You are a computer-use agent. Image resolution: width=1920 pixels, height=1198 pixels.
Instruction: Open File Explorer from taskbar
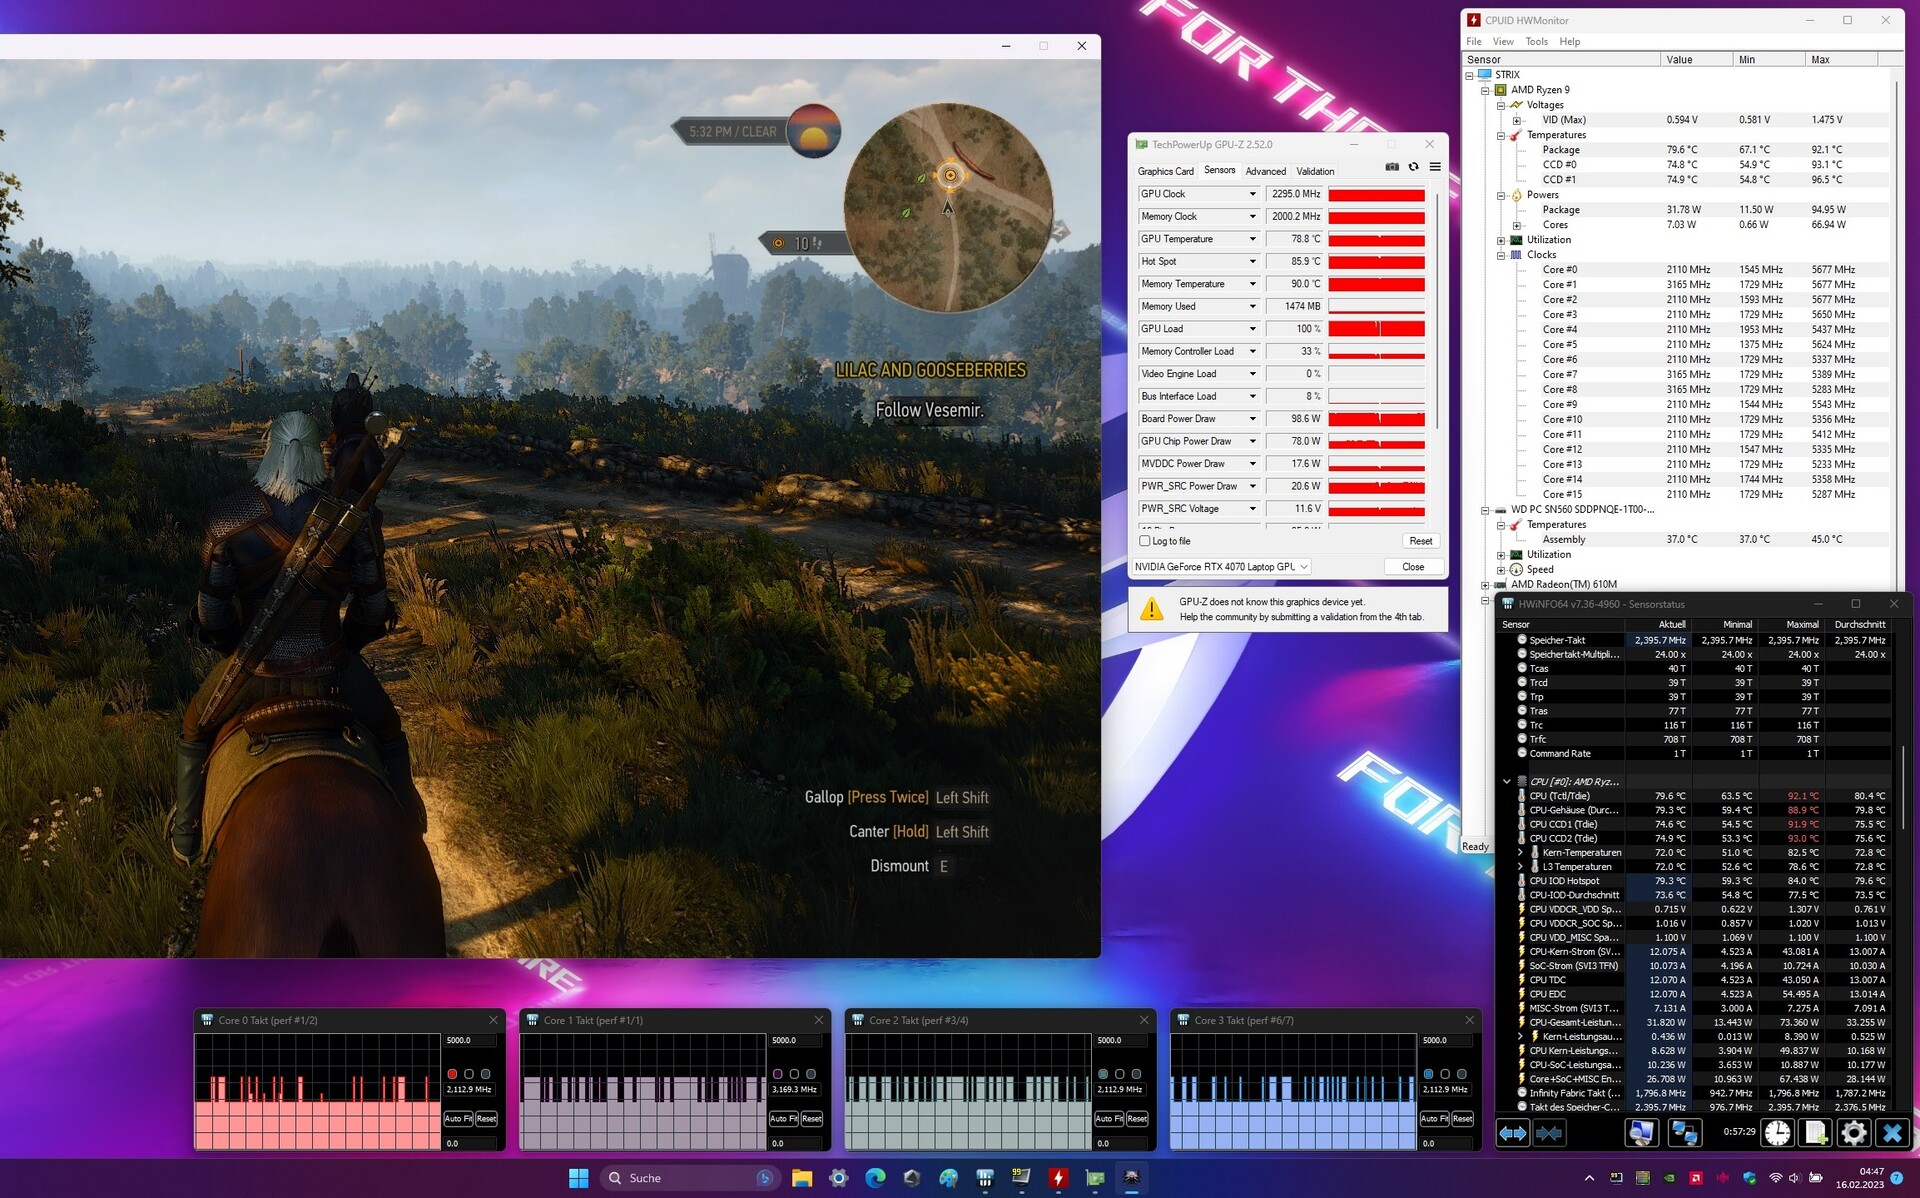[x=802, y=1178]
